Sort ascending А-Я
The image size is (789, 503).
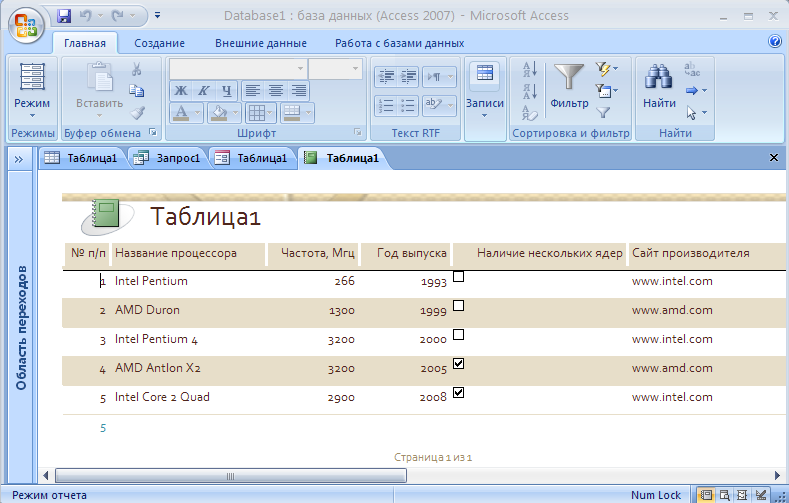[x=529, y=69]
